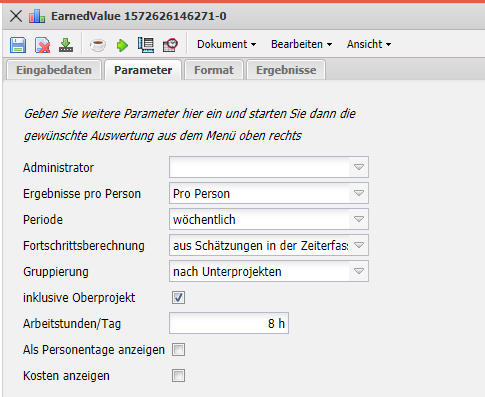Switch to the Eingabedaten tab
Viewport: 485px width, 397px height.
click(x=54, y=70)
